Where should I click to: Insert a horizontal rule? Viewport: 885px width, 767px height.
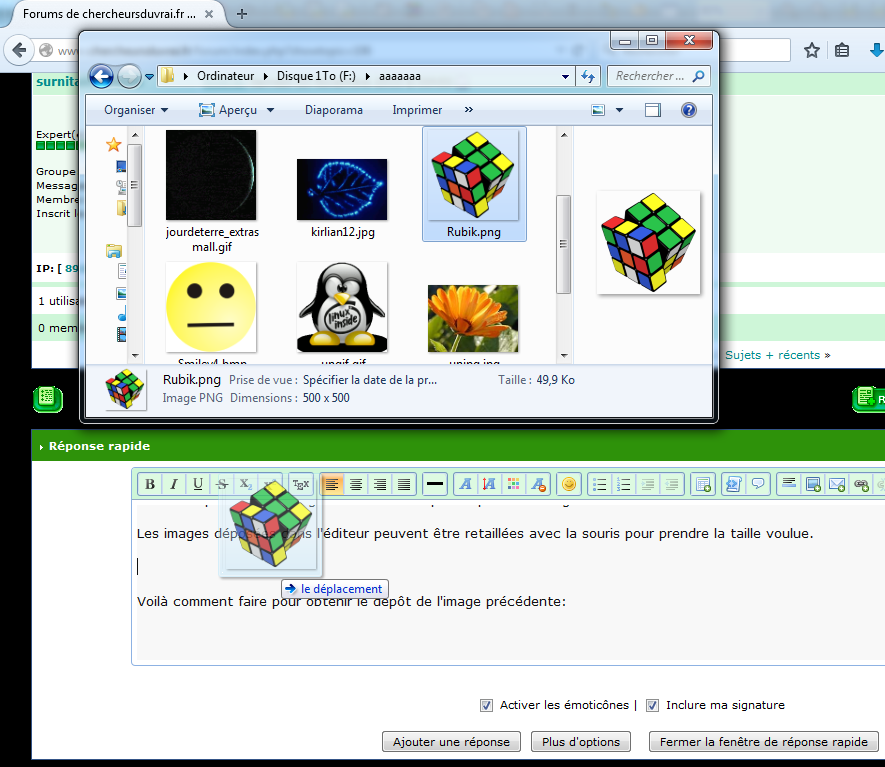click(435, 484)
